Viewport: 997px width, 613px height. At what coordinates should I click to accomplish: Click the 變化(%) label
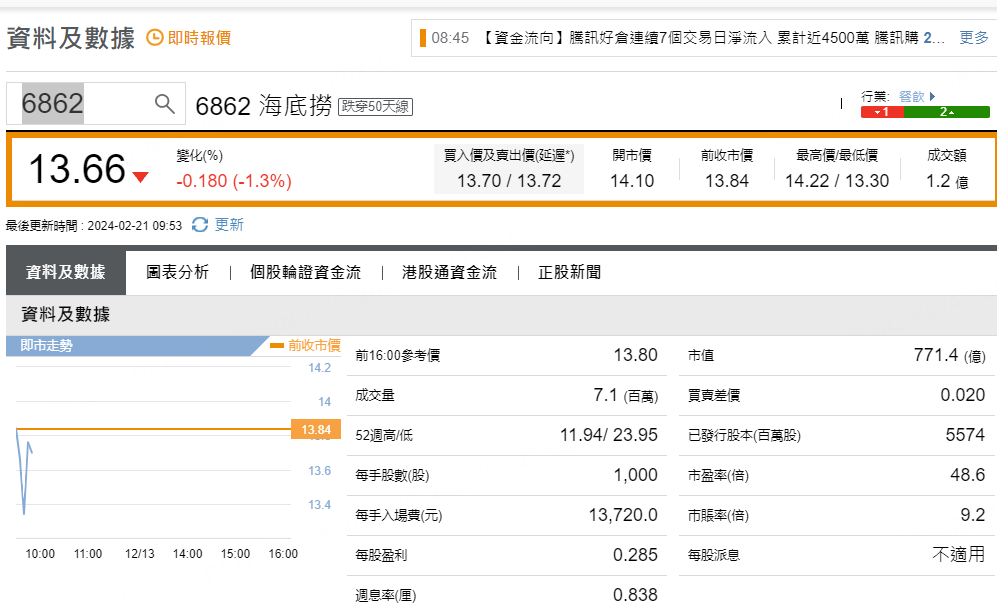pyautogui.click(x=200, y=155)
